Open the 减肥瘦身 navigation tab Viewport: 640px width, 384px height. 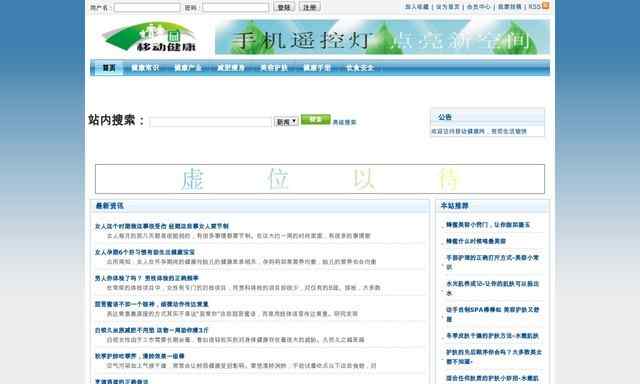tap(231, 68)
